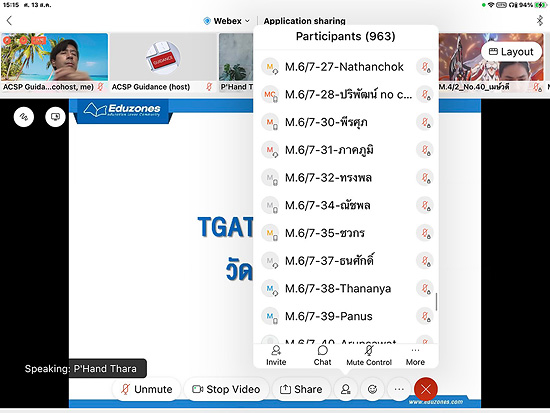Click the Share button

[301, 389]
